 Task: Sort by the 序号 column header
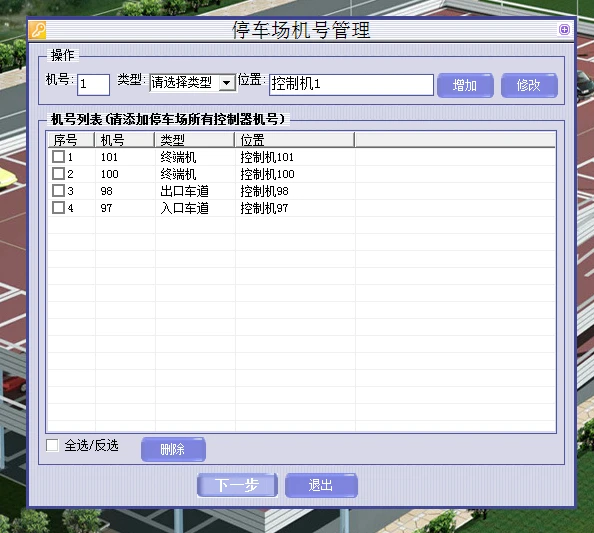pyautogui.click(x=71, y=140)
